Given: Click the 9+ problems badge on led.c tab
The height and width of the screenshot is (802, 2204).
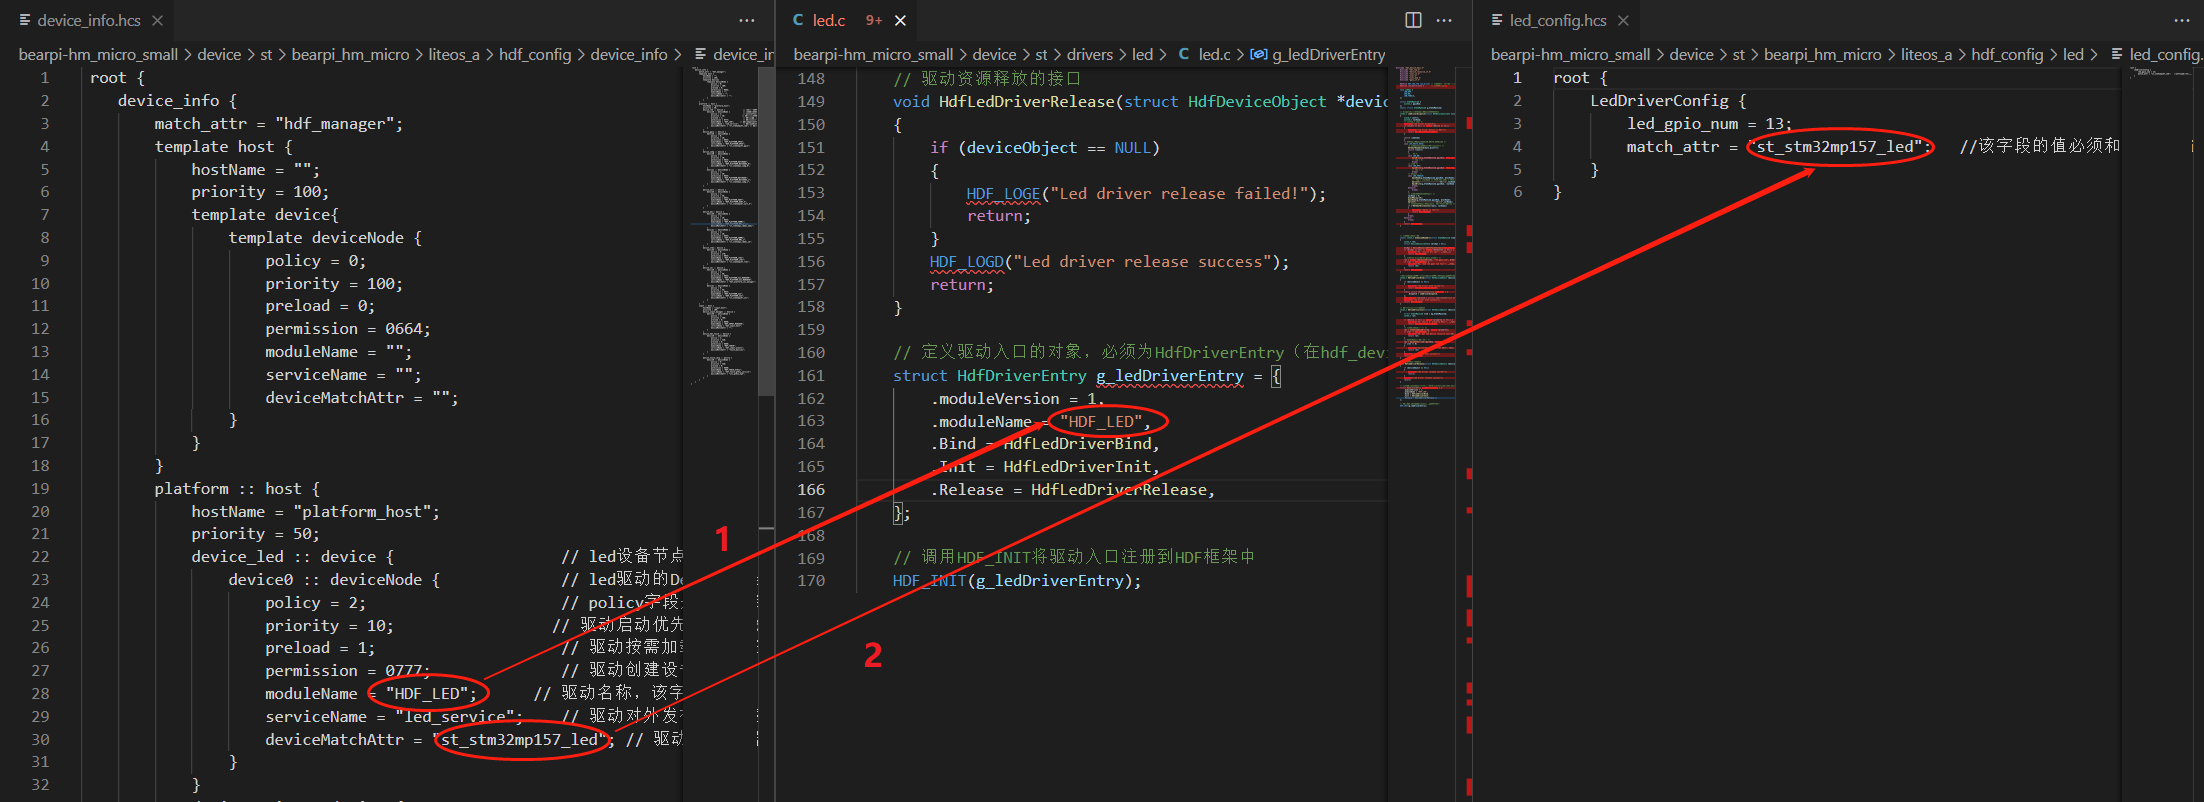Looking at the screenshot, I should 874,20.
